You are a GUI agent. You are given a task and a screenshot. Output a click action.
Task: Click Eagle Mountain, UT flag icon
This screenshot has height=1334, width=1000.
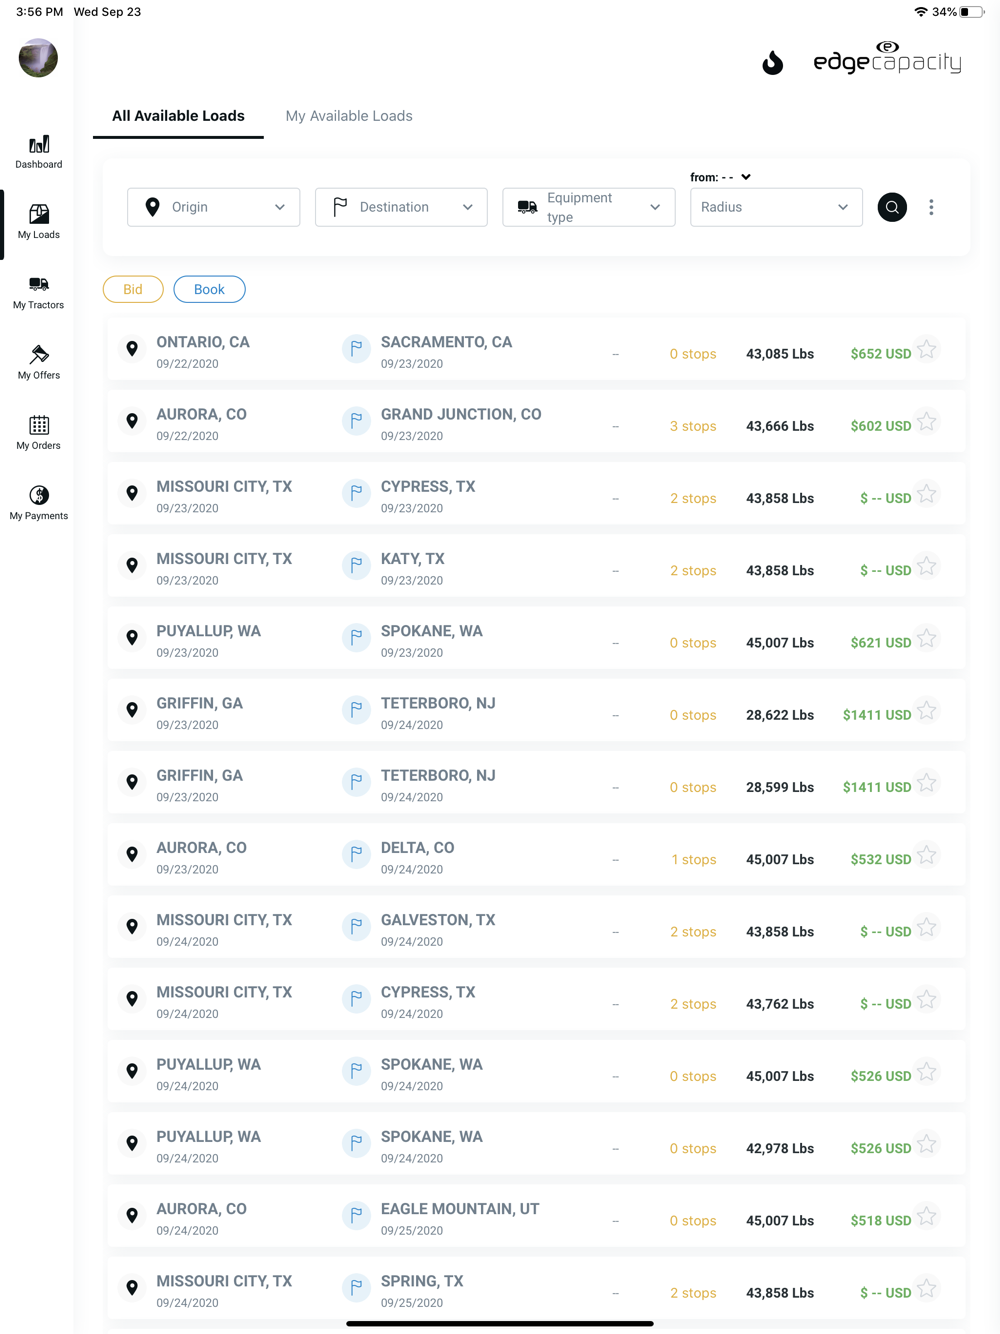356,1215
